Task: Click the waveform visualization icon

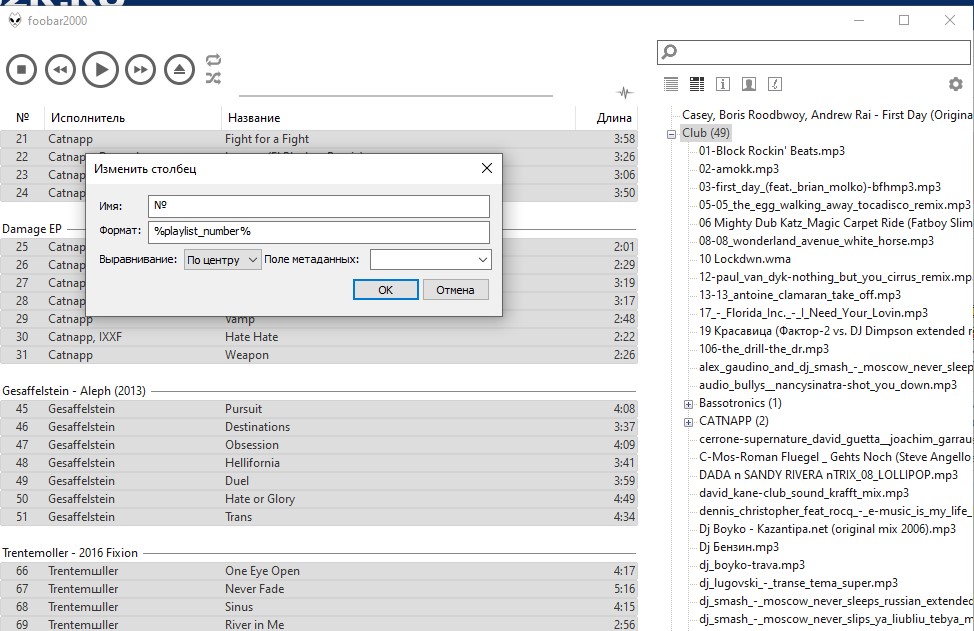Action: [x=626, y=93]
